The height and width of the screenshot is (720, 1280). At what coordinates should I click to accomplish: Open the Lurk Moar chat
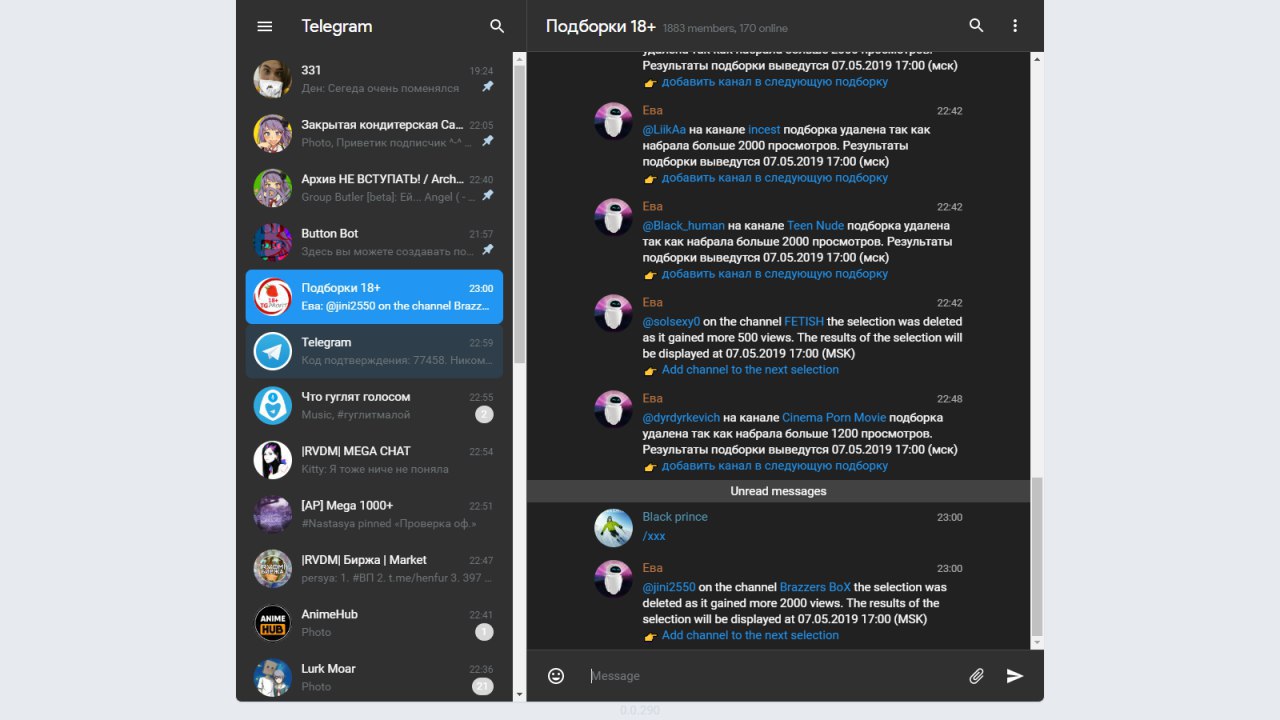click(374, 677)
